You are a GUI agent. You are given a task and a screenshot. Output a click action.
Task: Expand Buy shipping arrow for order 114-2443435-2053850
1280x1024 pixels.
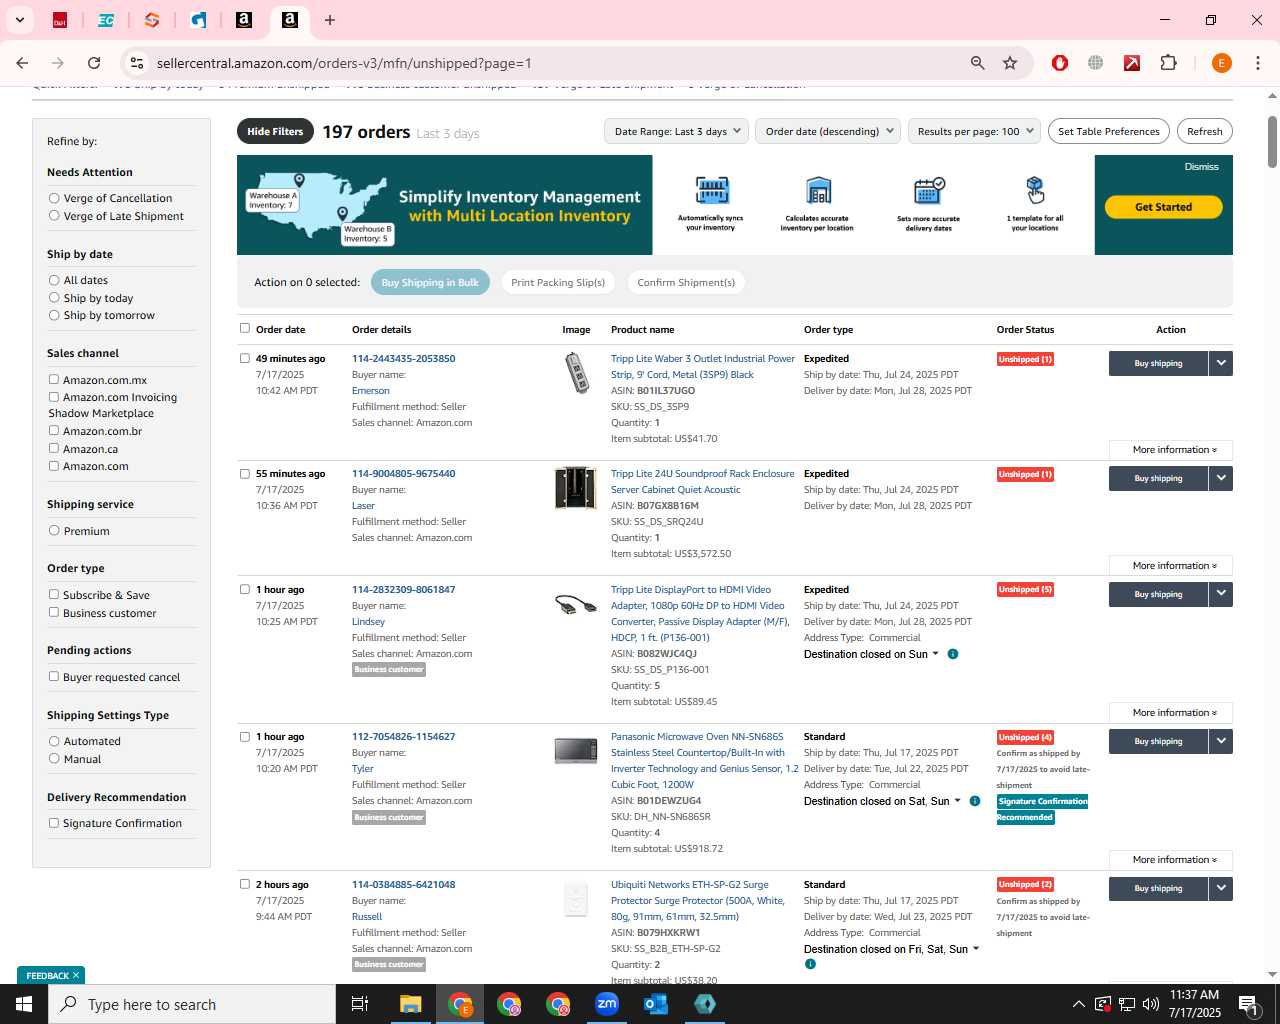pos(1221,363)
